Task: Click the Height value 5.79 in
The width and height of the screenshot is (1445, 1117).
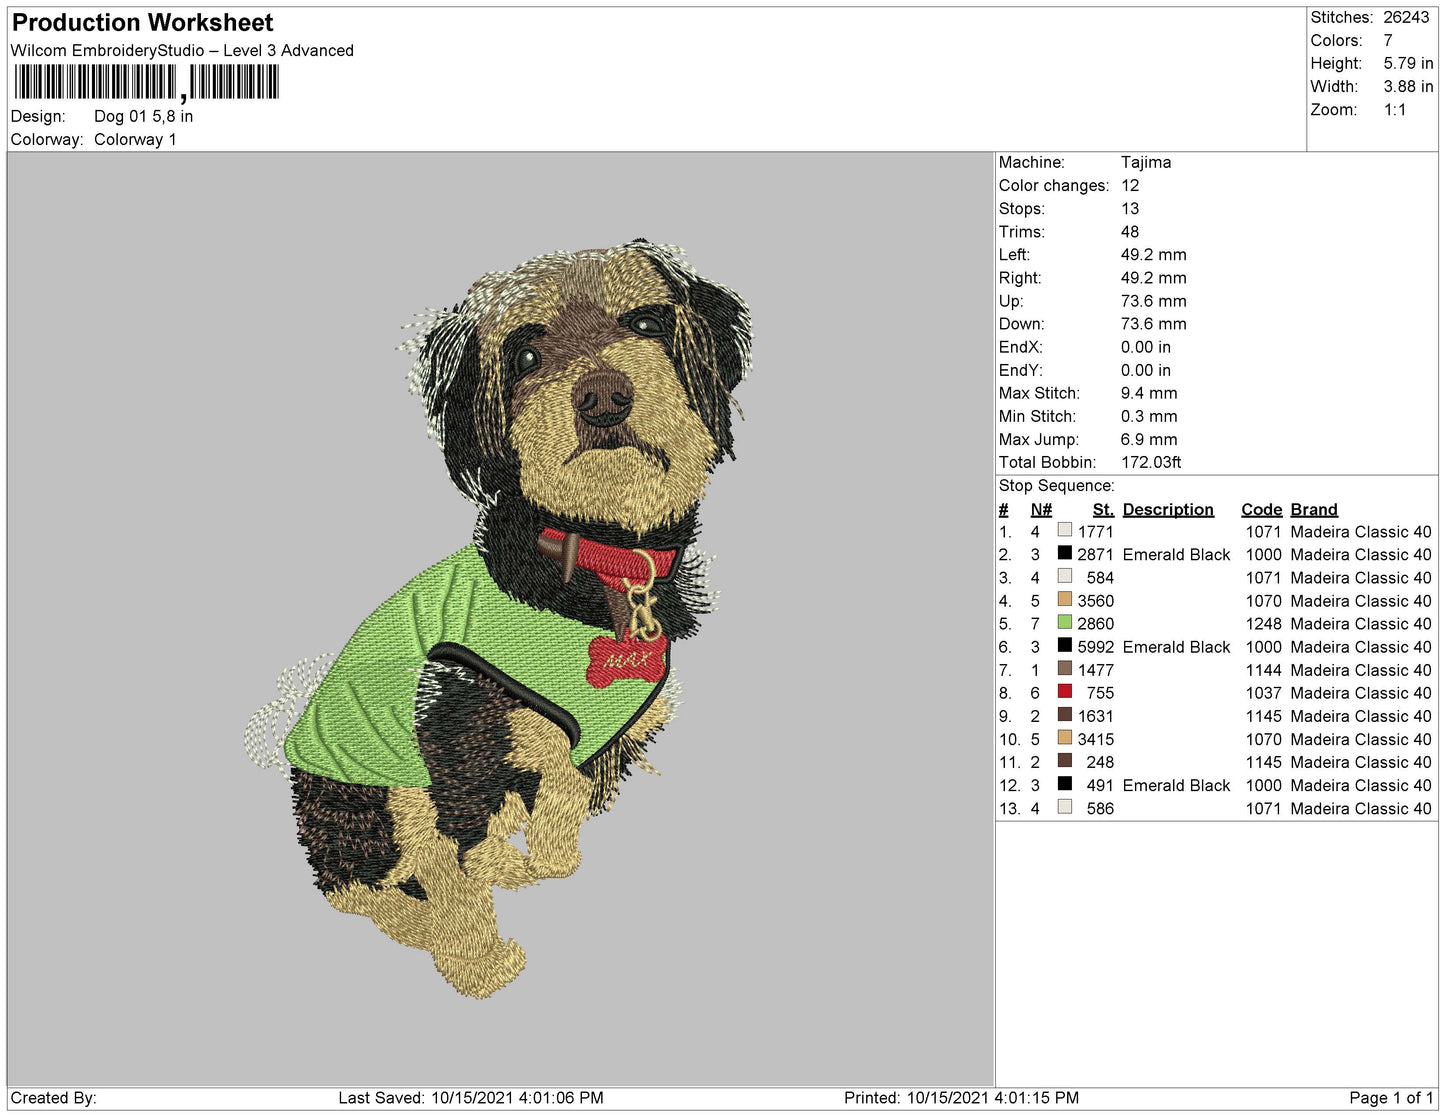Action: coord(1408,63)
